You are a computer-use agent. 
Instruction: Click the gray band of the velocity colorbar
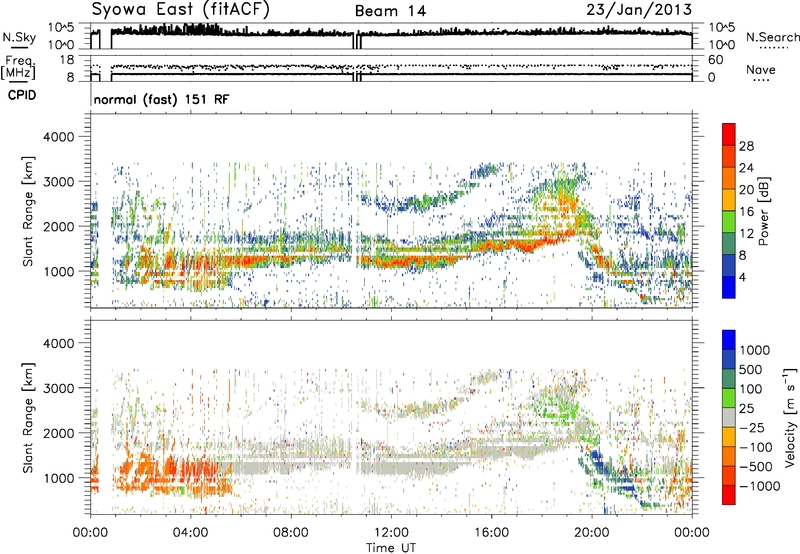tap(729, 417)
